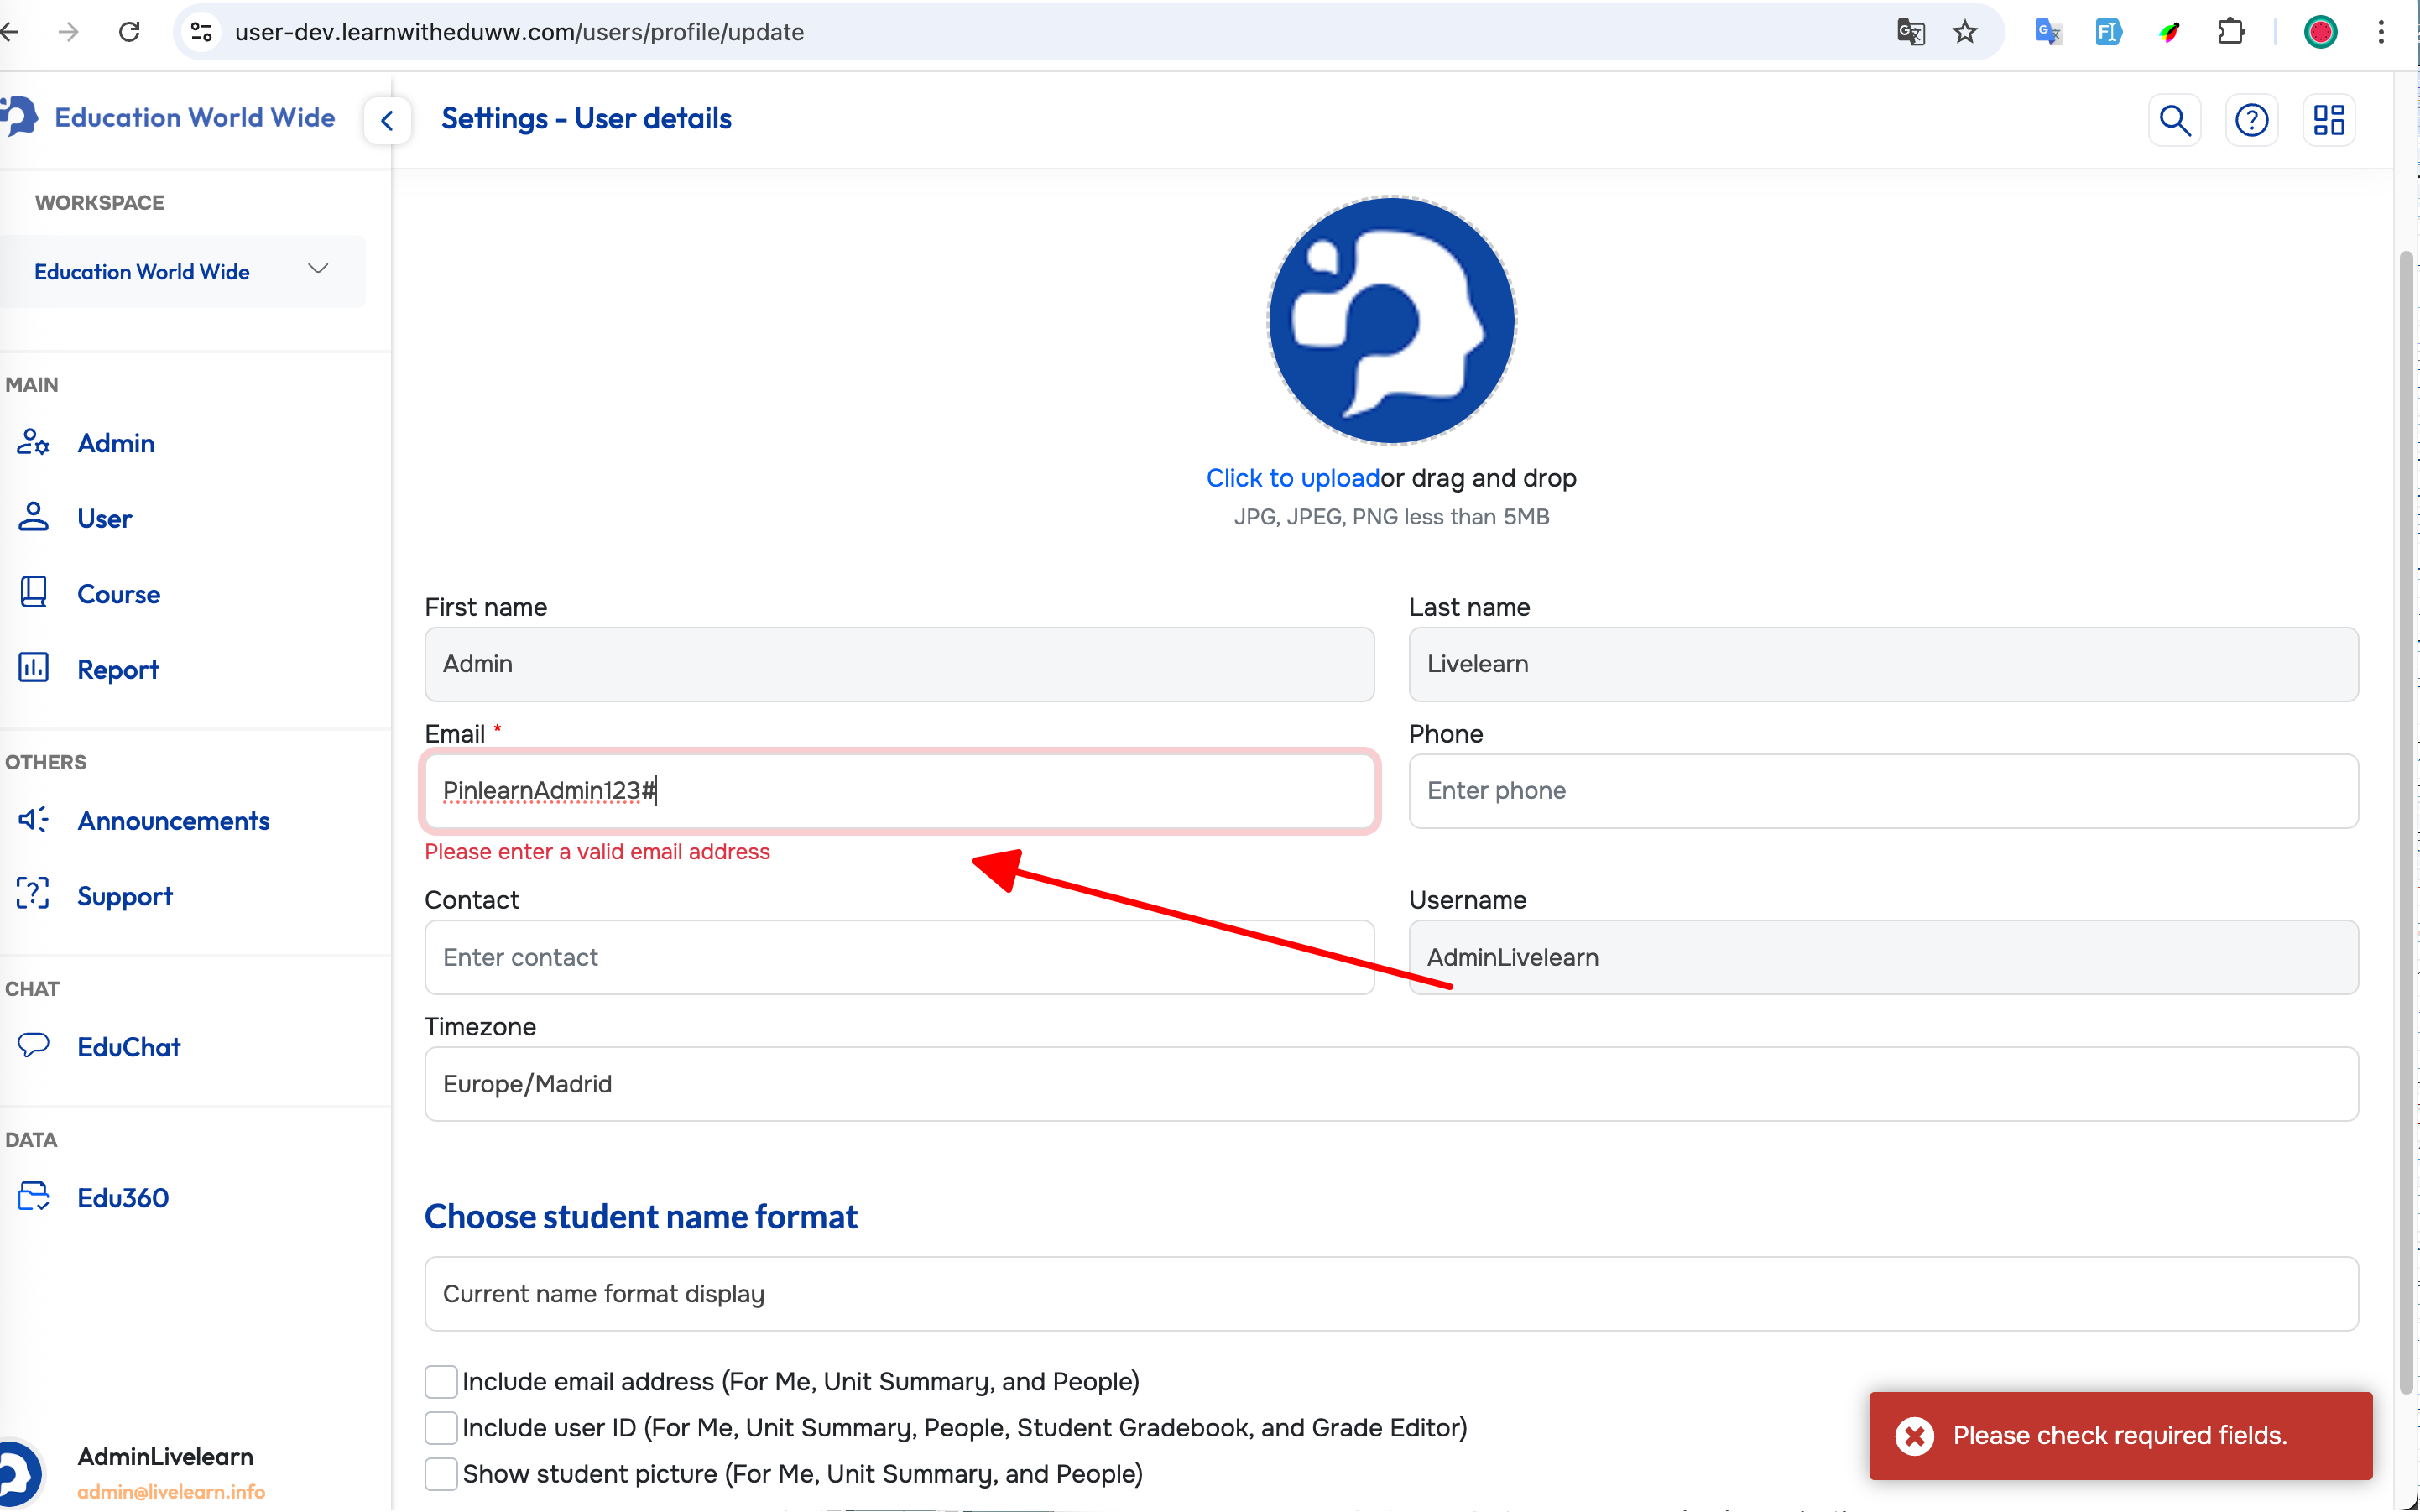Open the Europe/Madrid timezone dropdown
This screenshot has width=2420, height=1512.
(1391, 1084)
